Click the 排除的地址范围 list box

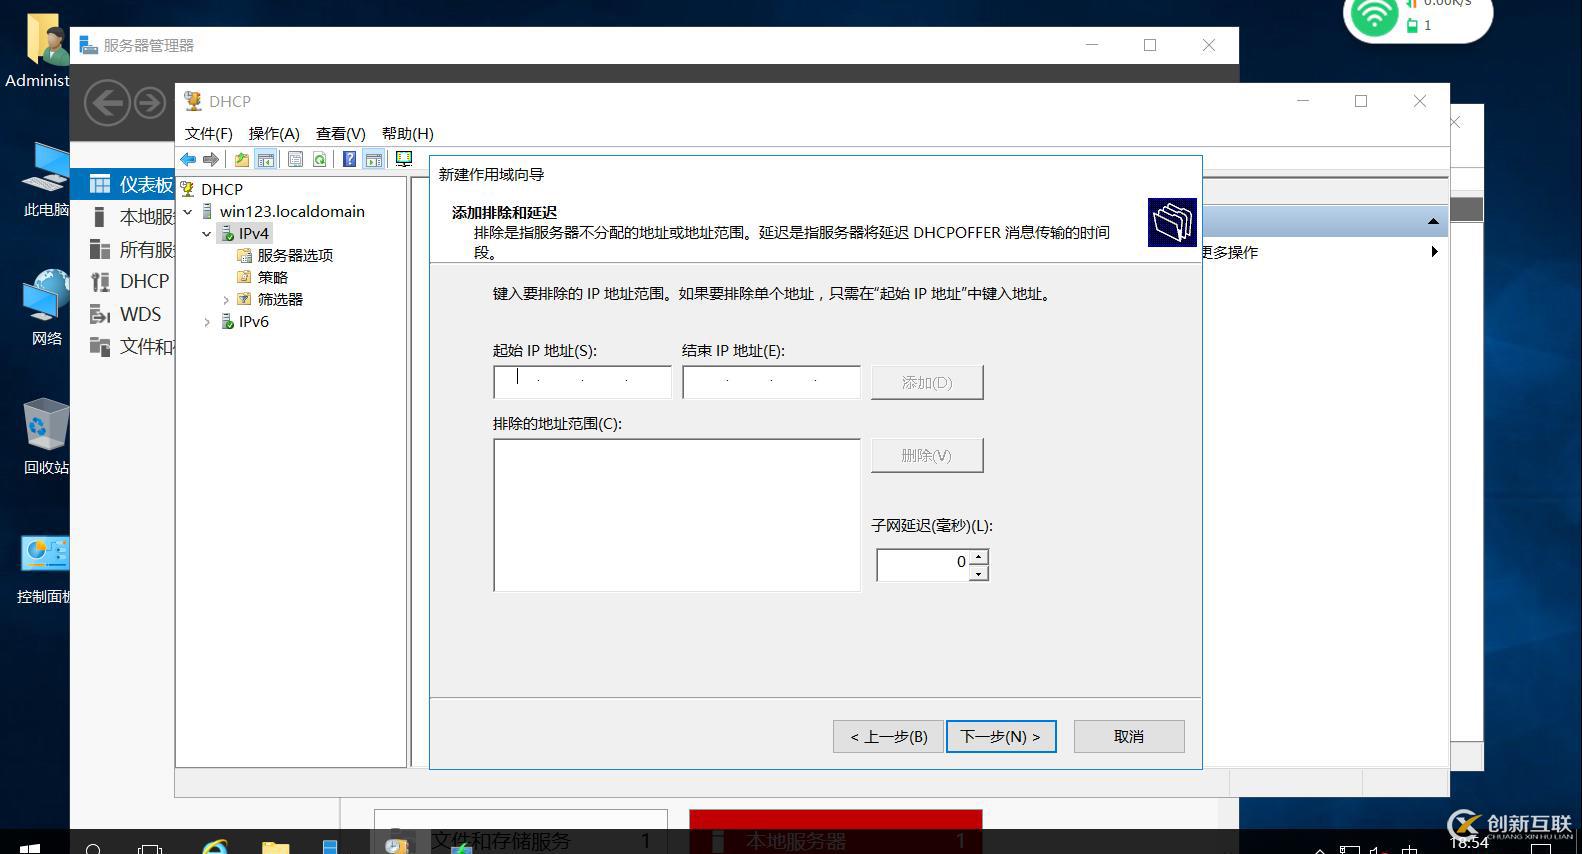(x=677, y=515)
